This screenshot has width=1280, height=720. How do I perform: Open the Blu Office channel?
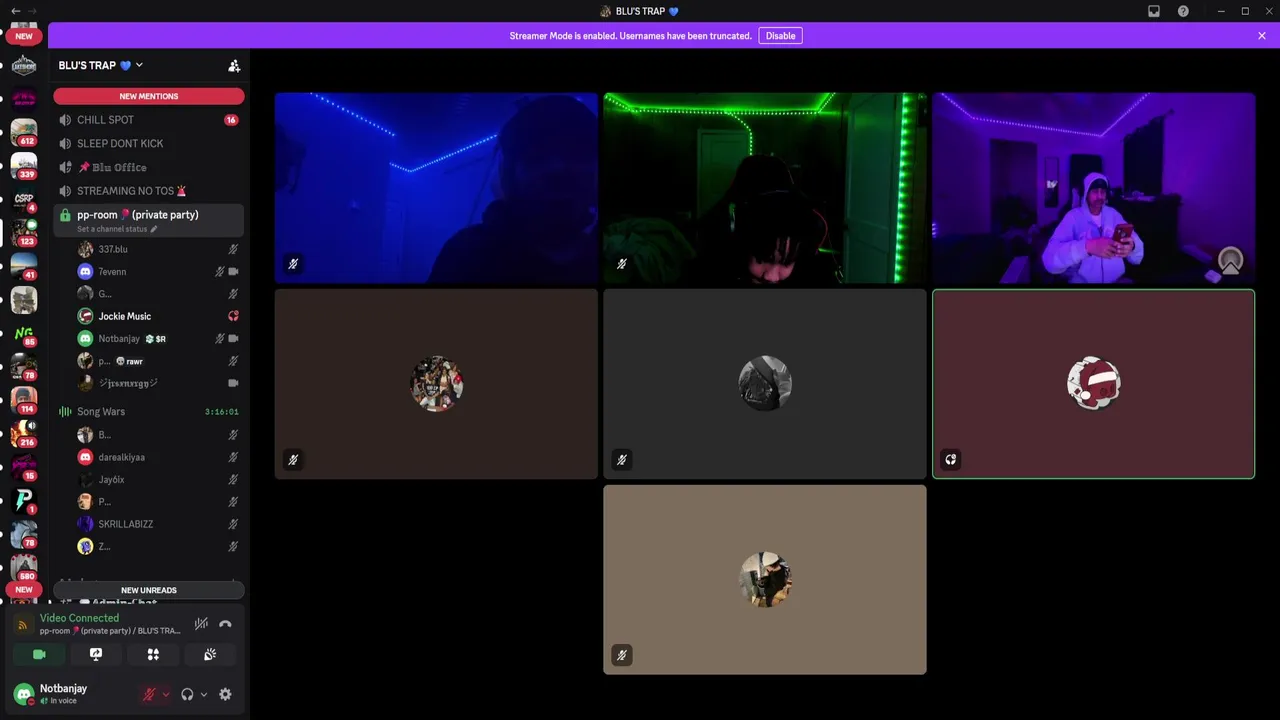tap(148, 167)
